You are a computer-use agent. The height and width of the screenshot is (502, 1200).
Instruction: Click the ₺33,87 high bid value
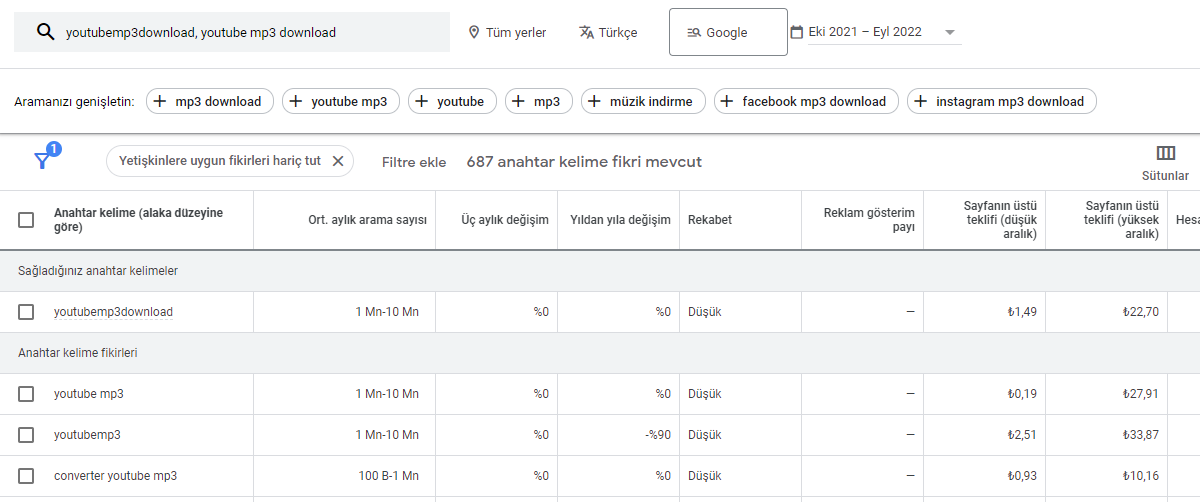pyautogui.click(x=1140, y=435)
